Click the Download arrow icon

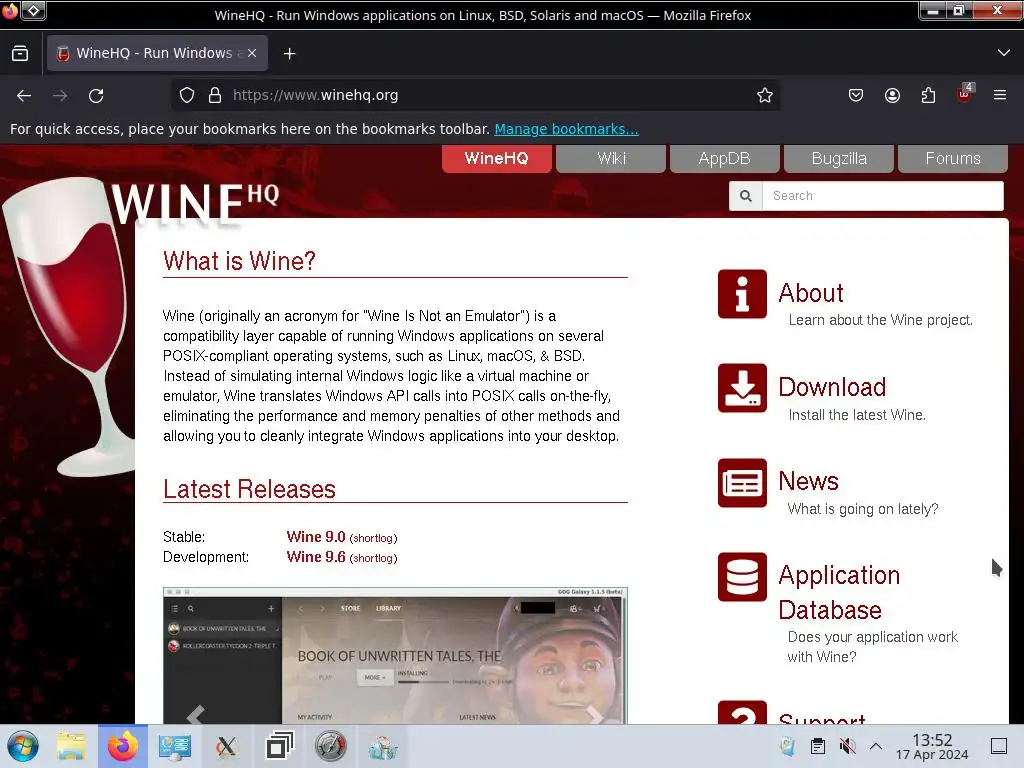(742, 388)
